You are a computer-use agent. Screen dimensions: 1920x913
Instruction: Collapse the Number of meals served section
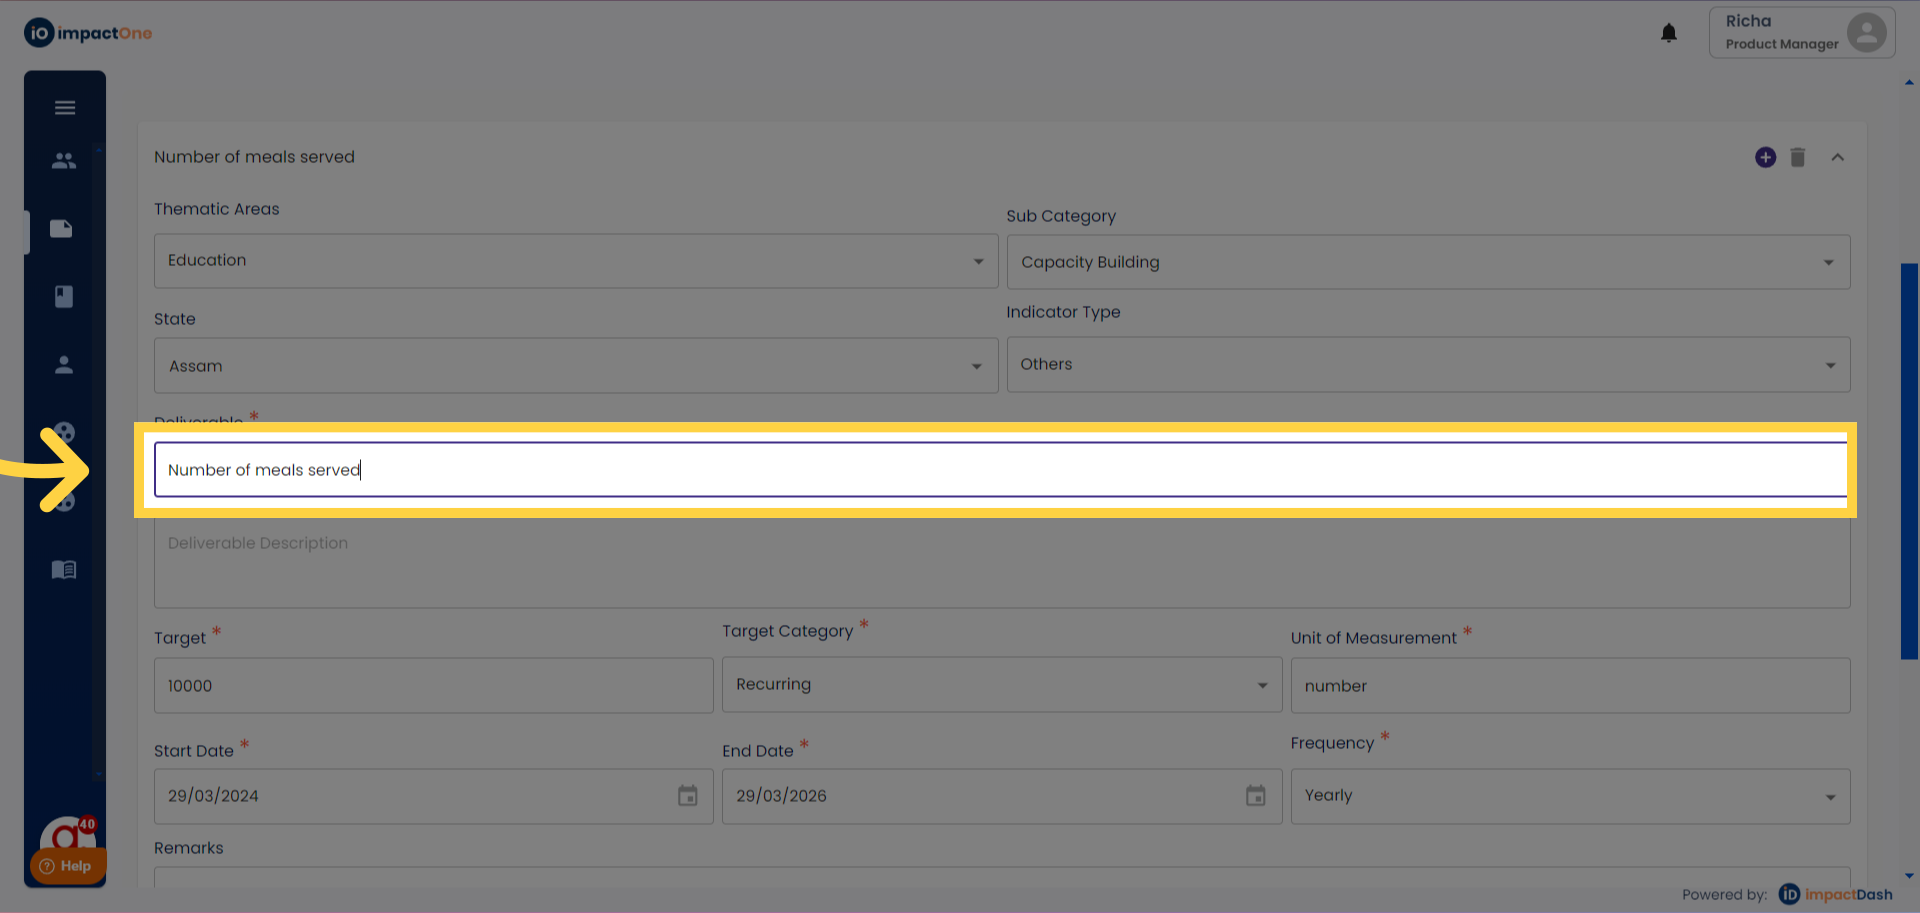point(1837,158)
